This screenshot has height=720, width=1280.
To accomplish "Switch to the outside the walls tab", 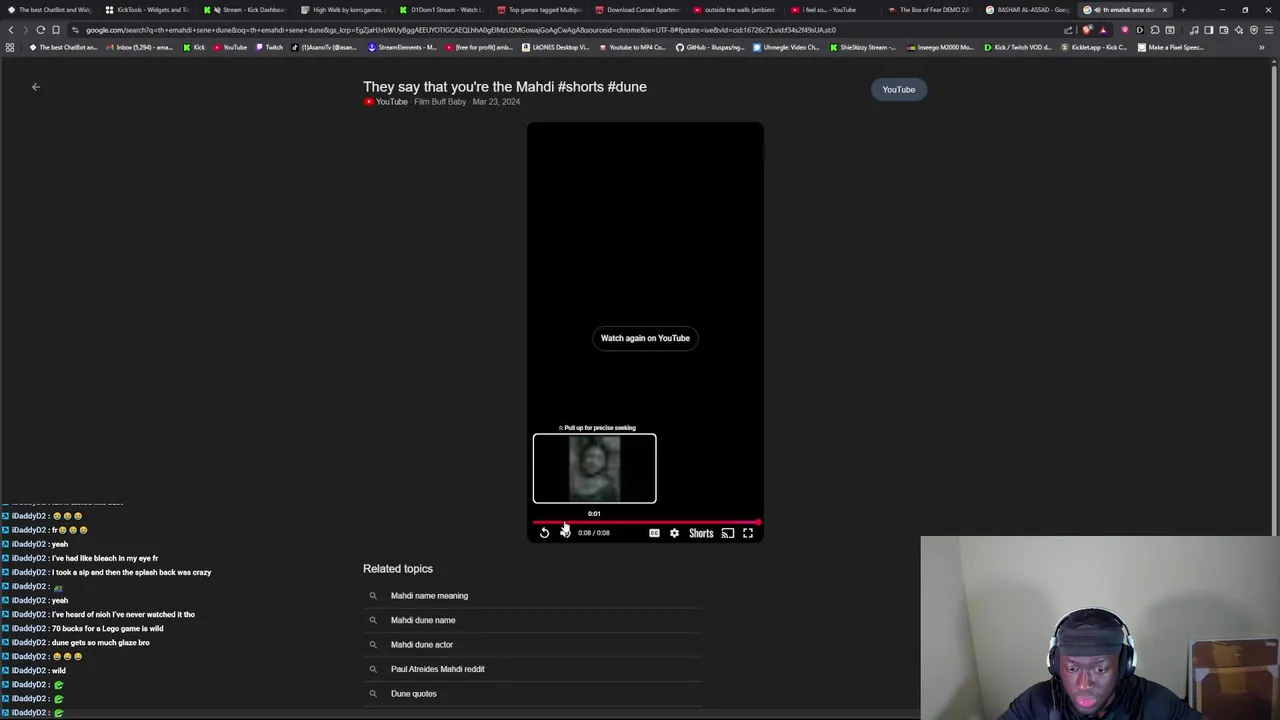I will click(x=735, y=10).
